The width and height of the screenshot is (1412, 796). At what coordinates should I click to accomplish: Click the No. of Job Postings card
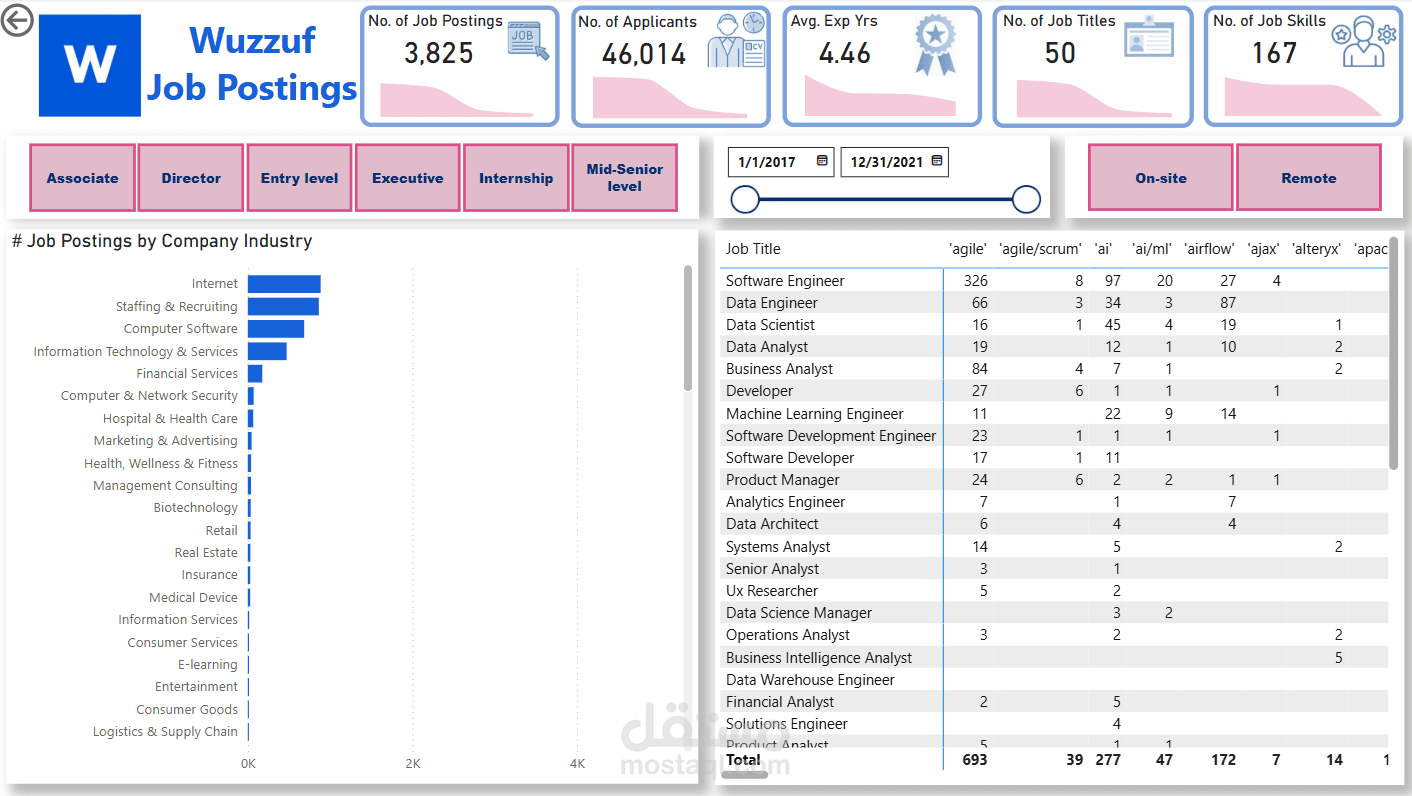point(459,66)
